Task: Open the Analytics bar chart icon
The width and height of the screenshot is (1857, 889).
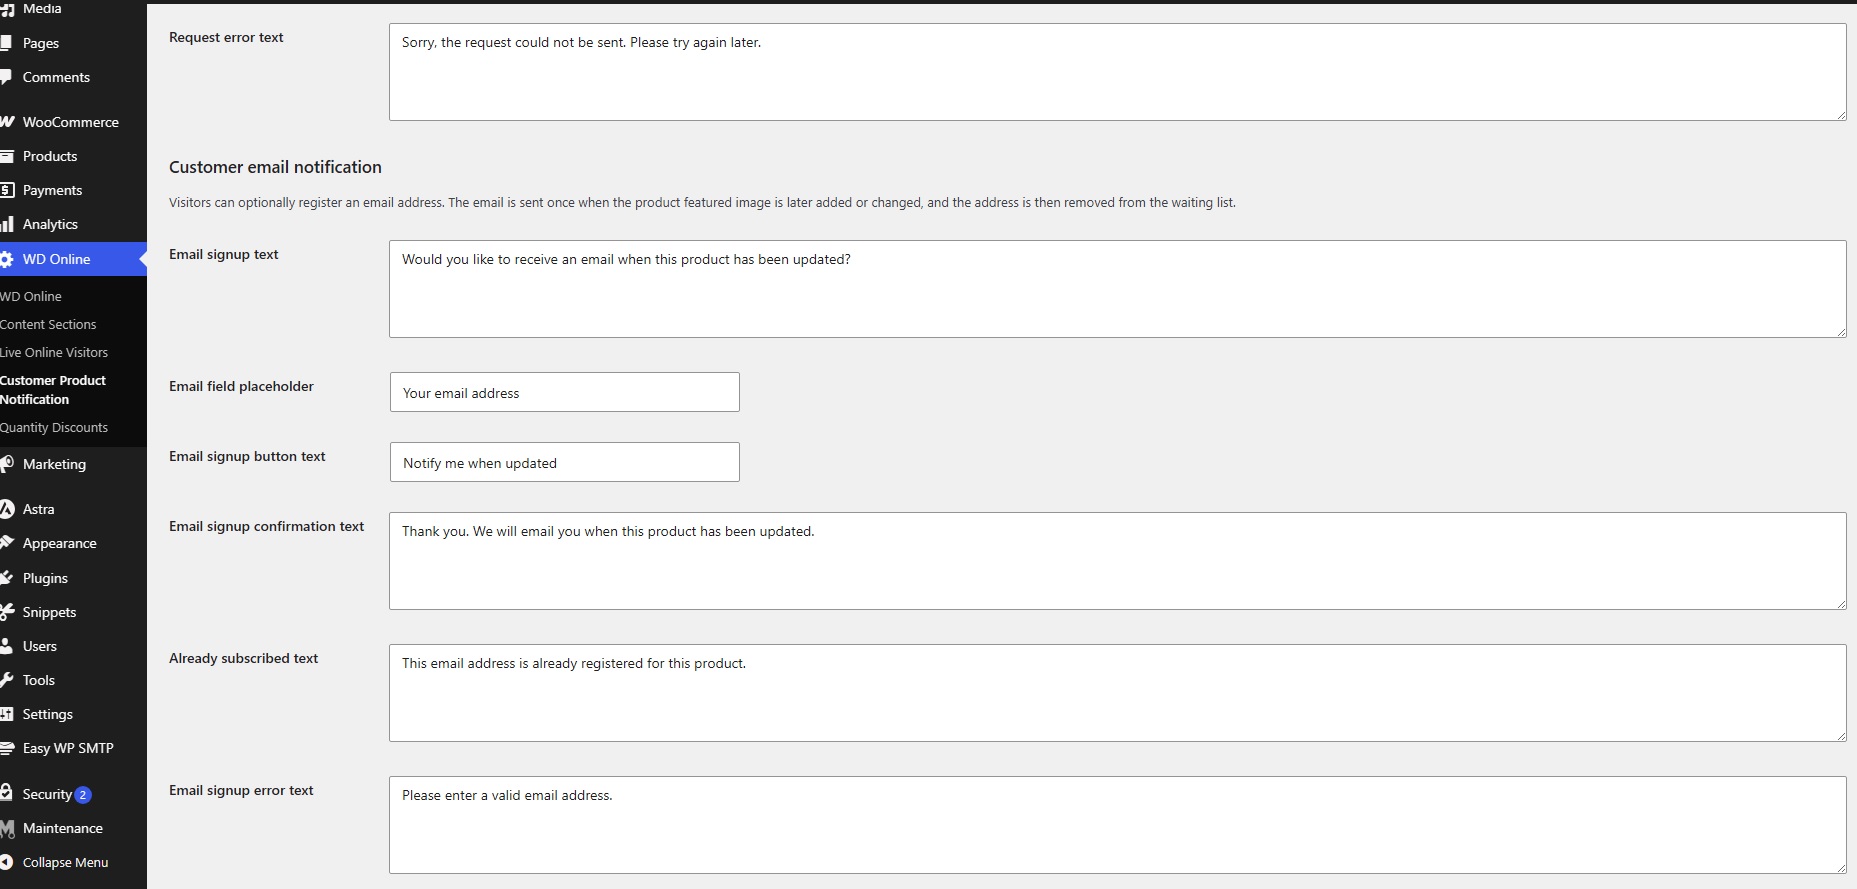Action: tap(6, 224)
